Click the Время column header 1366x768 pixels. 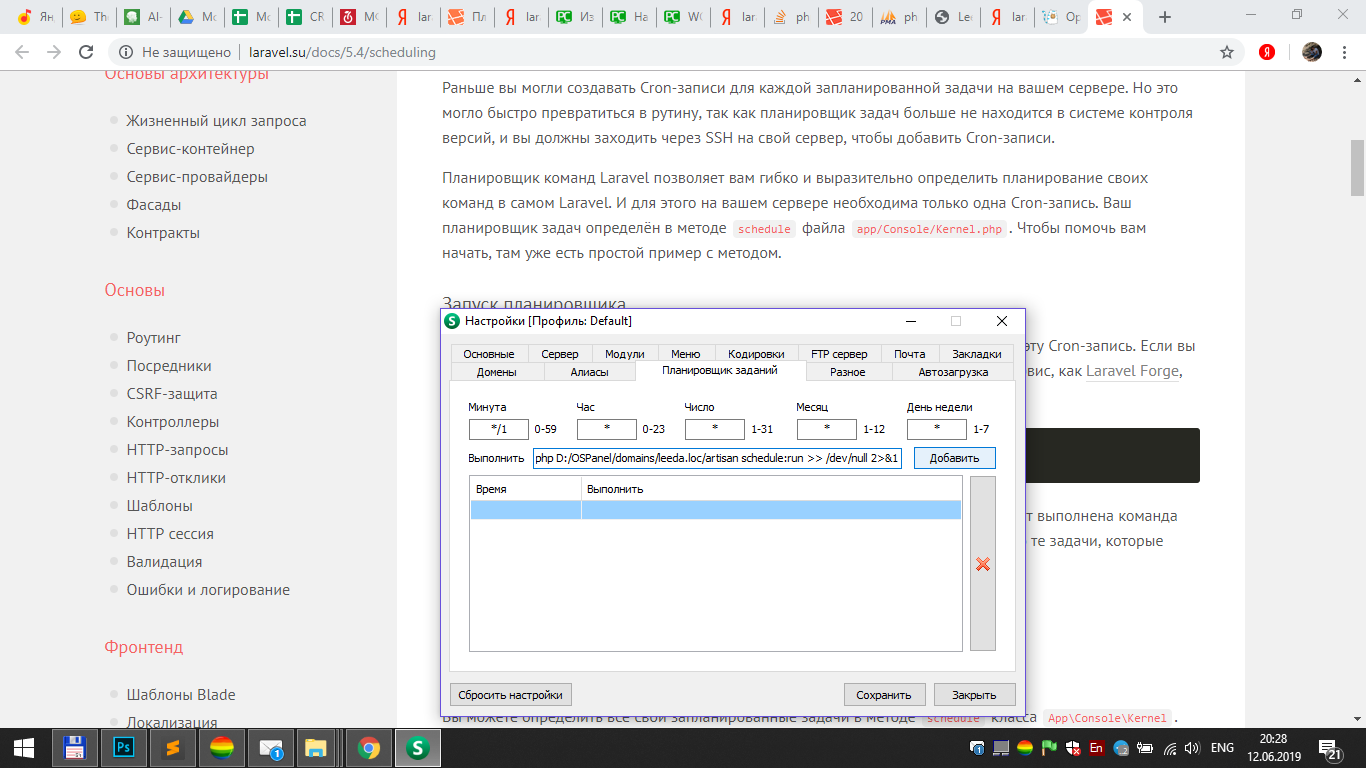pyautogui.click(x=526, y=489)
